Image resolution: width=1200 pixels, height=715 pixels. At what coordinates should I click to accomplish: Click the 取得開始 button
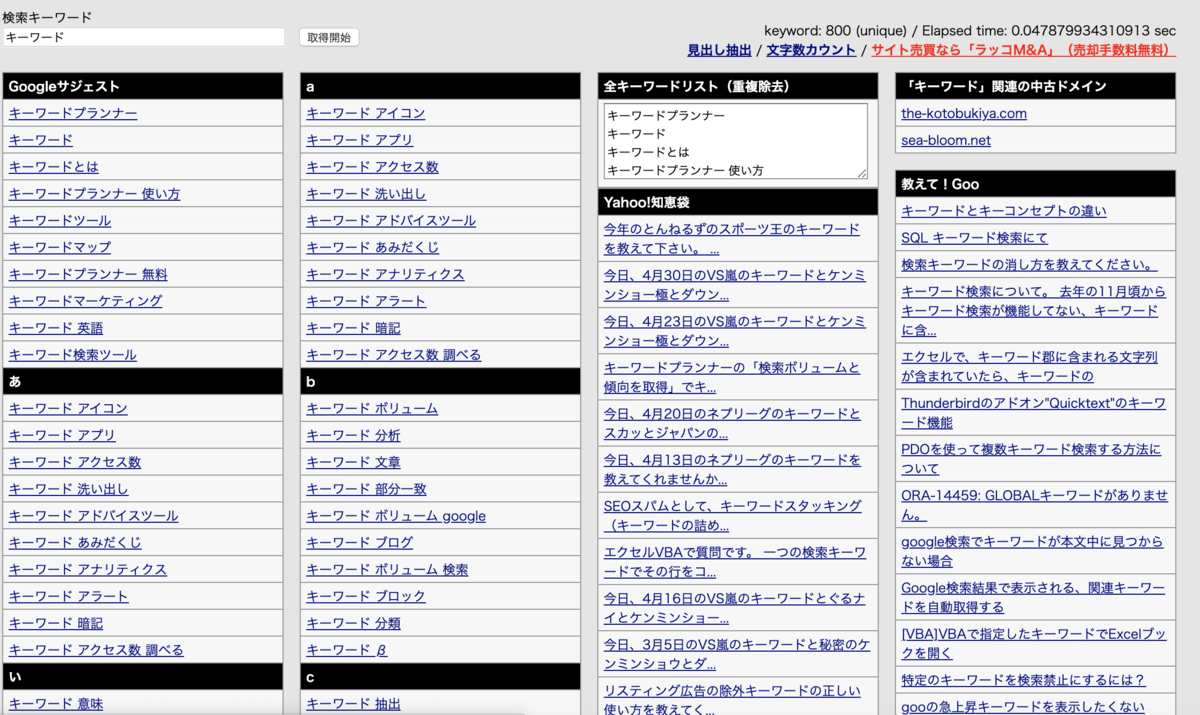tap(329, 37)
